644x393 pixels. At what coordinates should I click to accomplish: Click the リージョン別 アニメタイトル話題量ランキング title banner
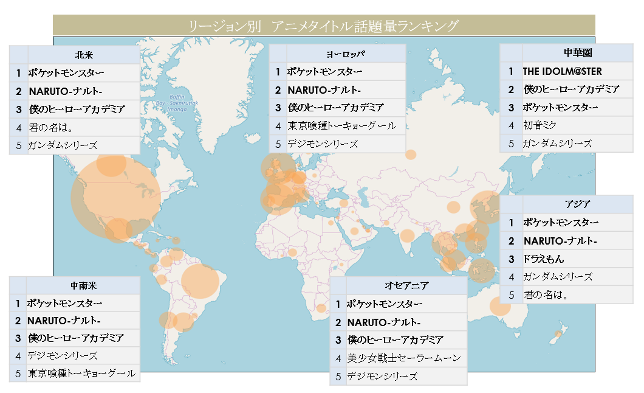click(x=324, y=25)
